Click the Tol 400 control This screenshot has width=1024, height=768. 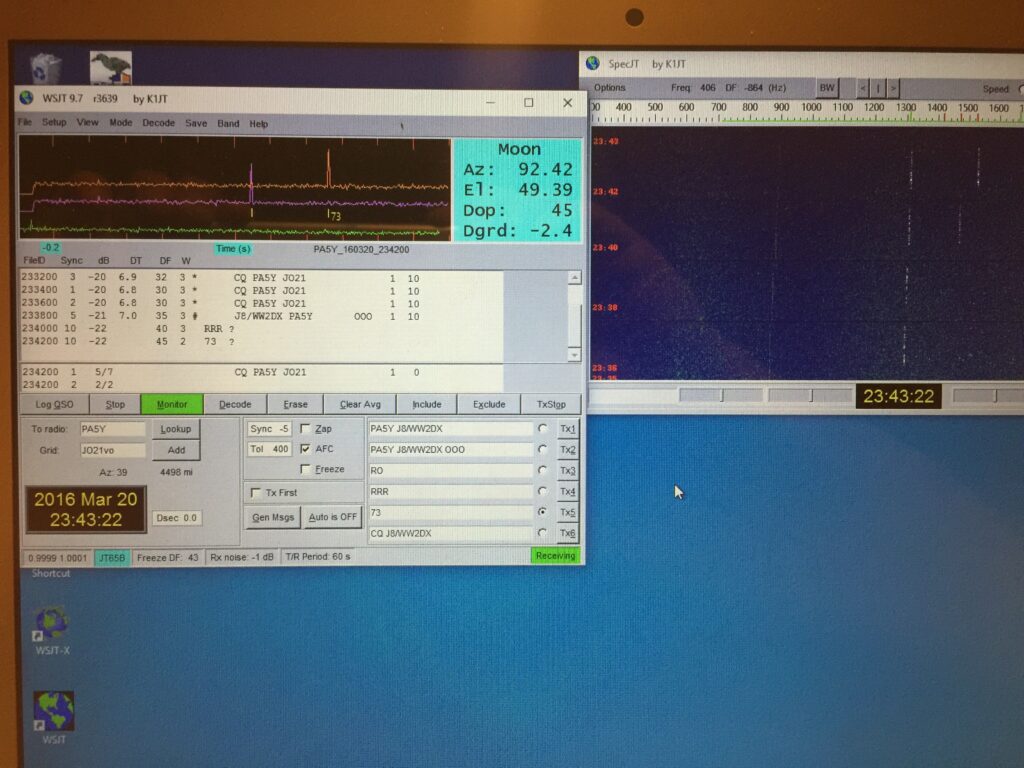(x=269, y=449)
